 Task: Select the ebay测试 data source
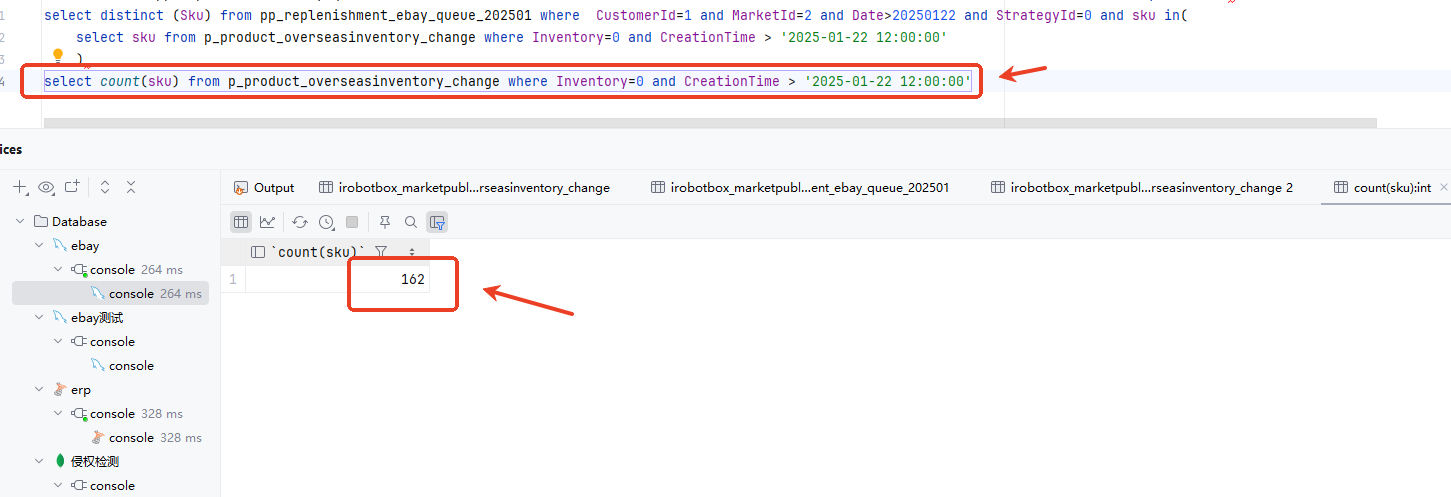pyautogui.click(x=88, y=317)
